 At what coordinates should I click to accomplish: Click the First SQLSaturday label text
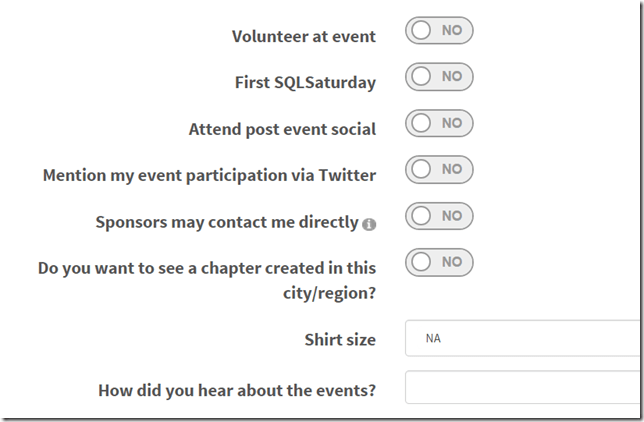[x=305, y=83]
